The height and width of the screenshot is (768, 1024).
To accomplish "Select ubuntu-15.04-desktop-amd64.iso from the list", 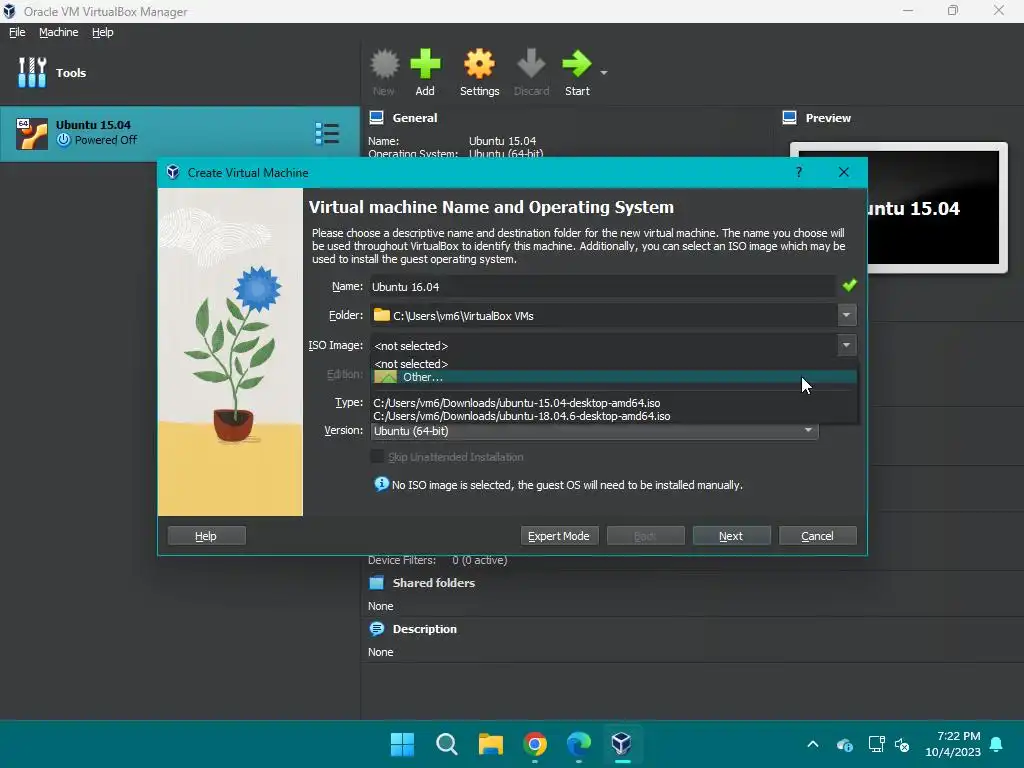I will (x=614, y=403).
